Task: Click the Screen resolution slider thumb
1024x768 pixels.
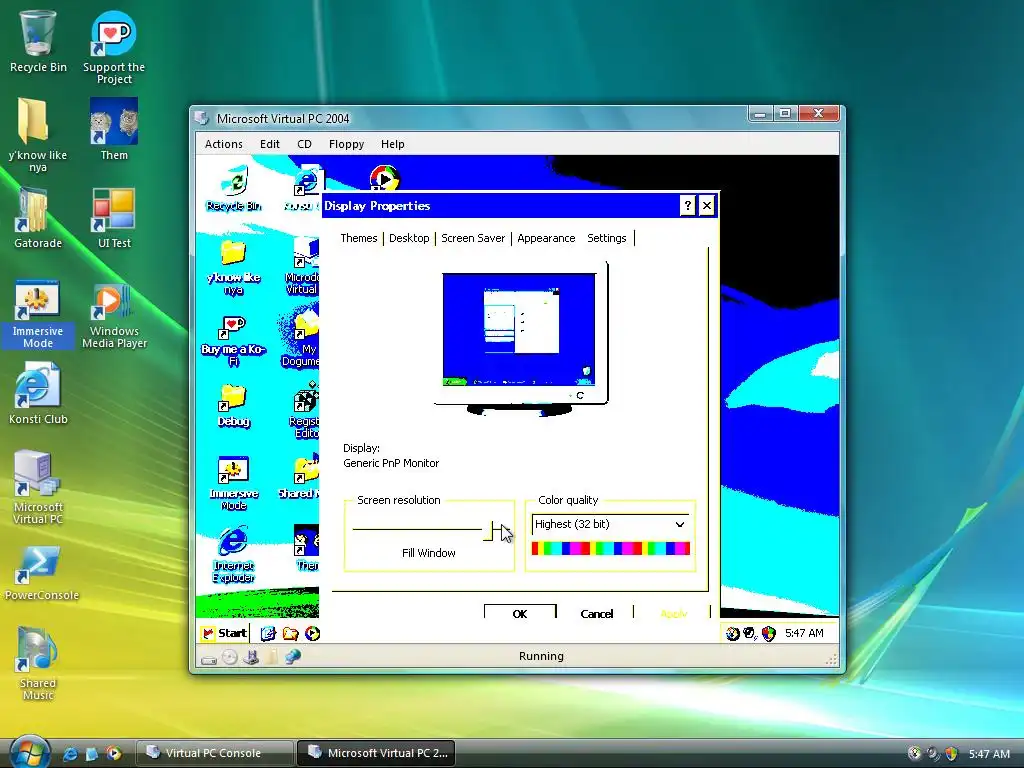Action: click(488, 531)
